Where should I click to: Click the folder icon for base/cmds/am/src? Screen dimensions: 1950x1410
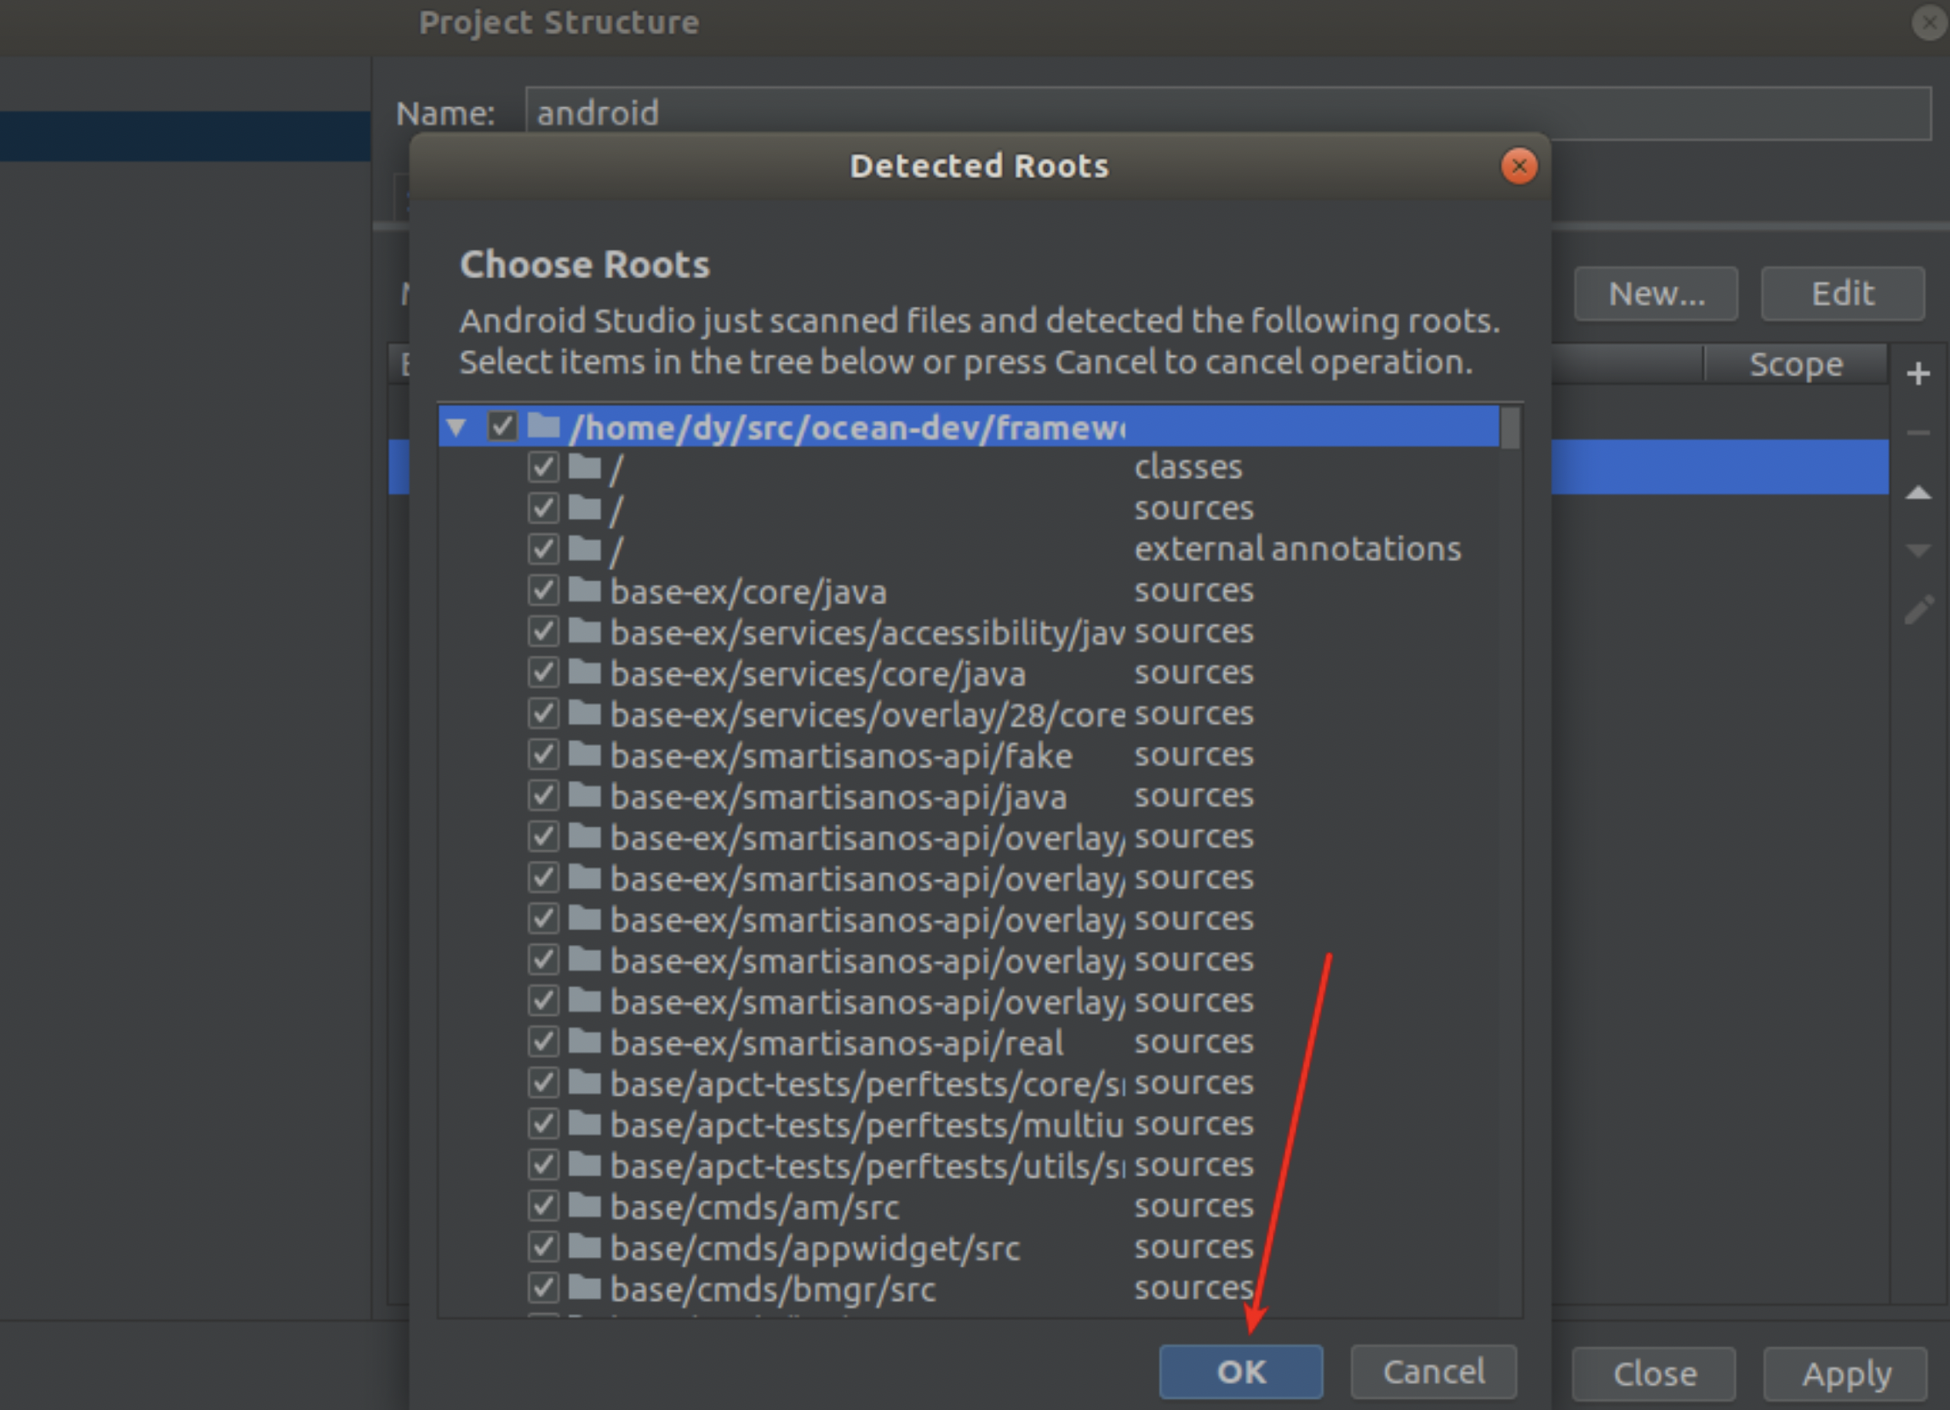click(x=585, y=1206)
